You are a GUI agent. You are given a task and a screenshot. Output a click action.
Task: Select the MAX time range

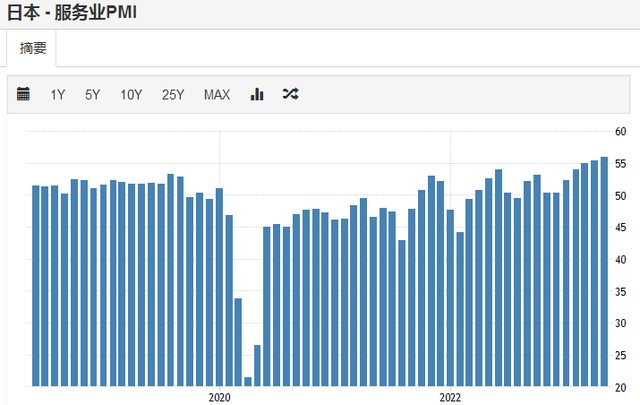[x=217, y=95]
